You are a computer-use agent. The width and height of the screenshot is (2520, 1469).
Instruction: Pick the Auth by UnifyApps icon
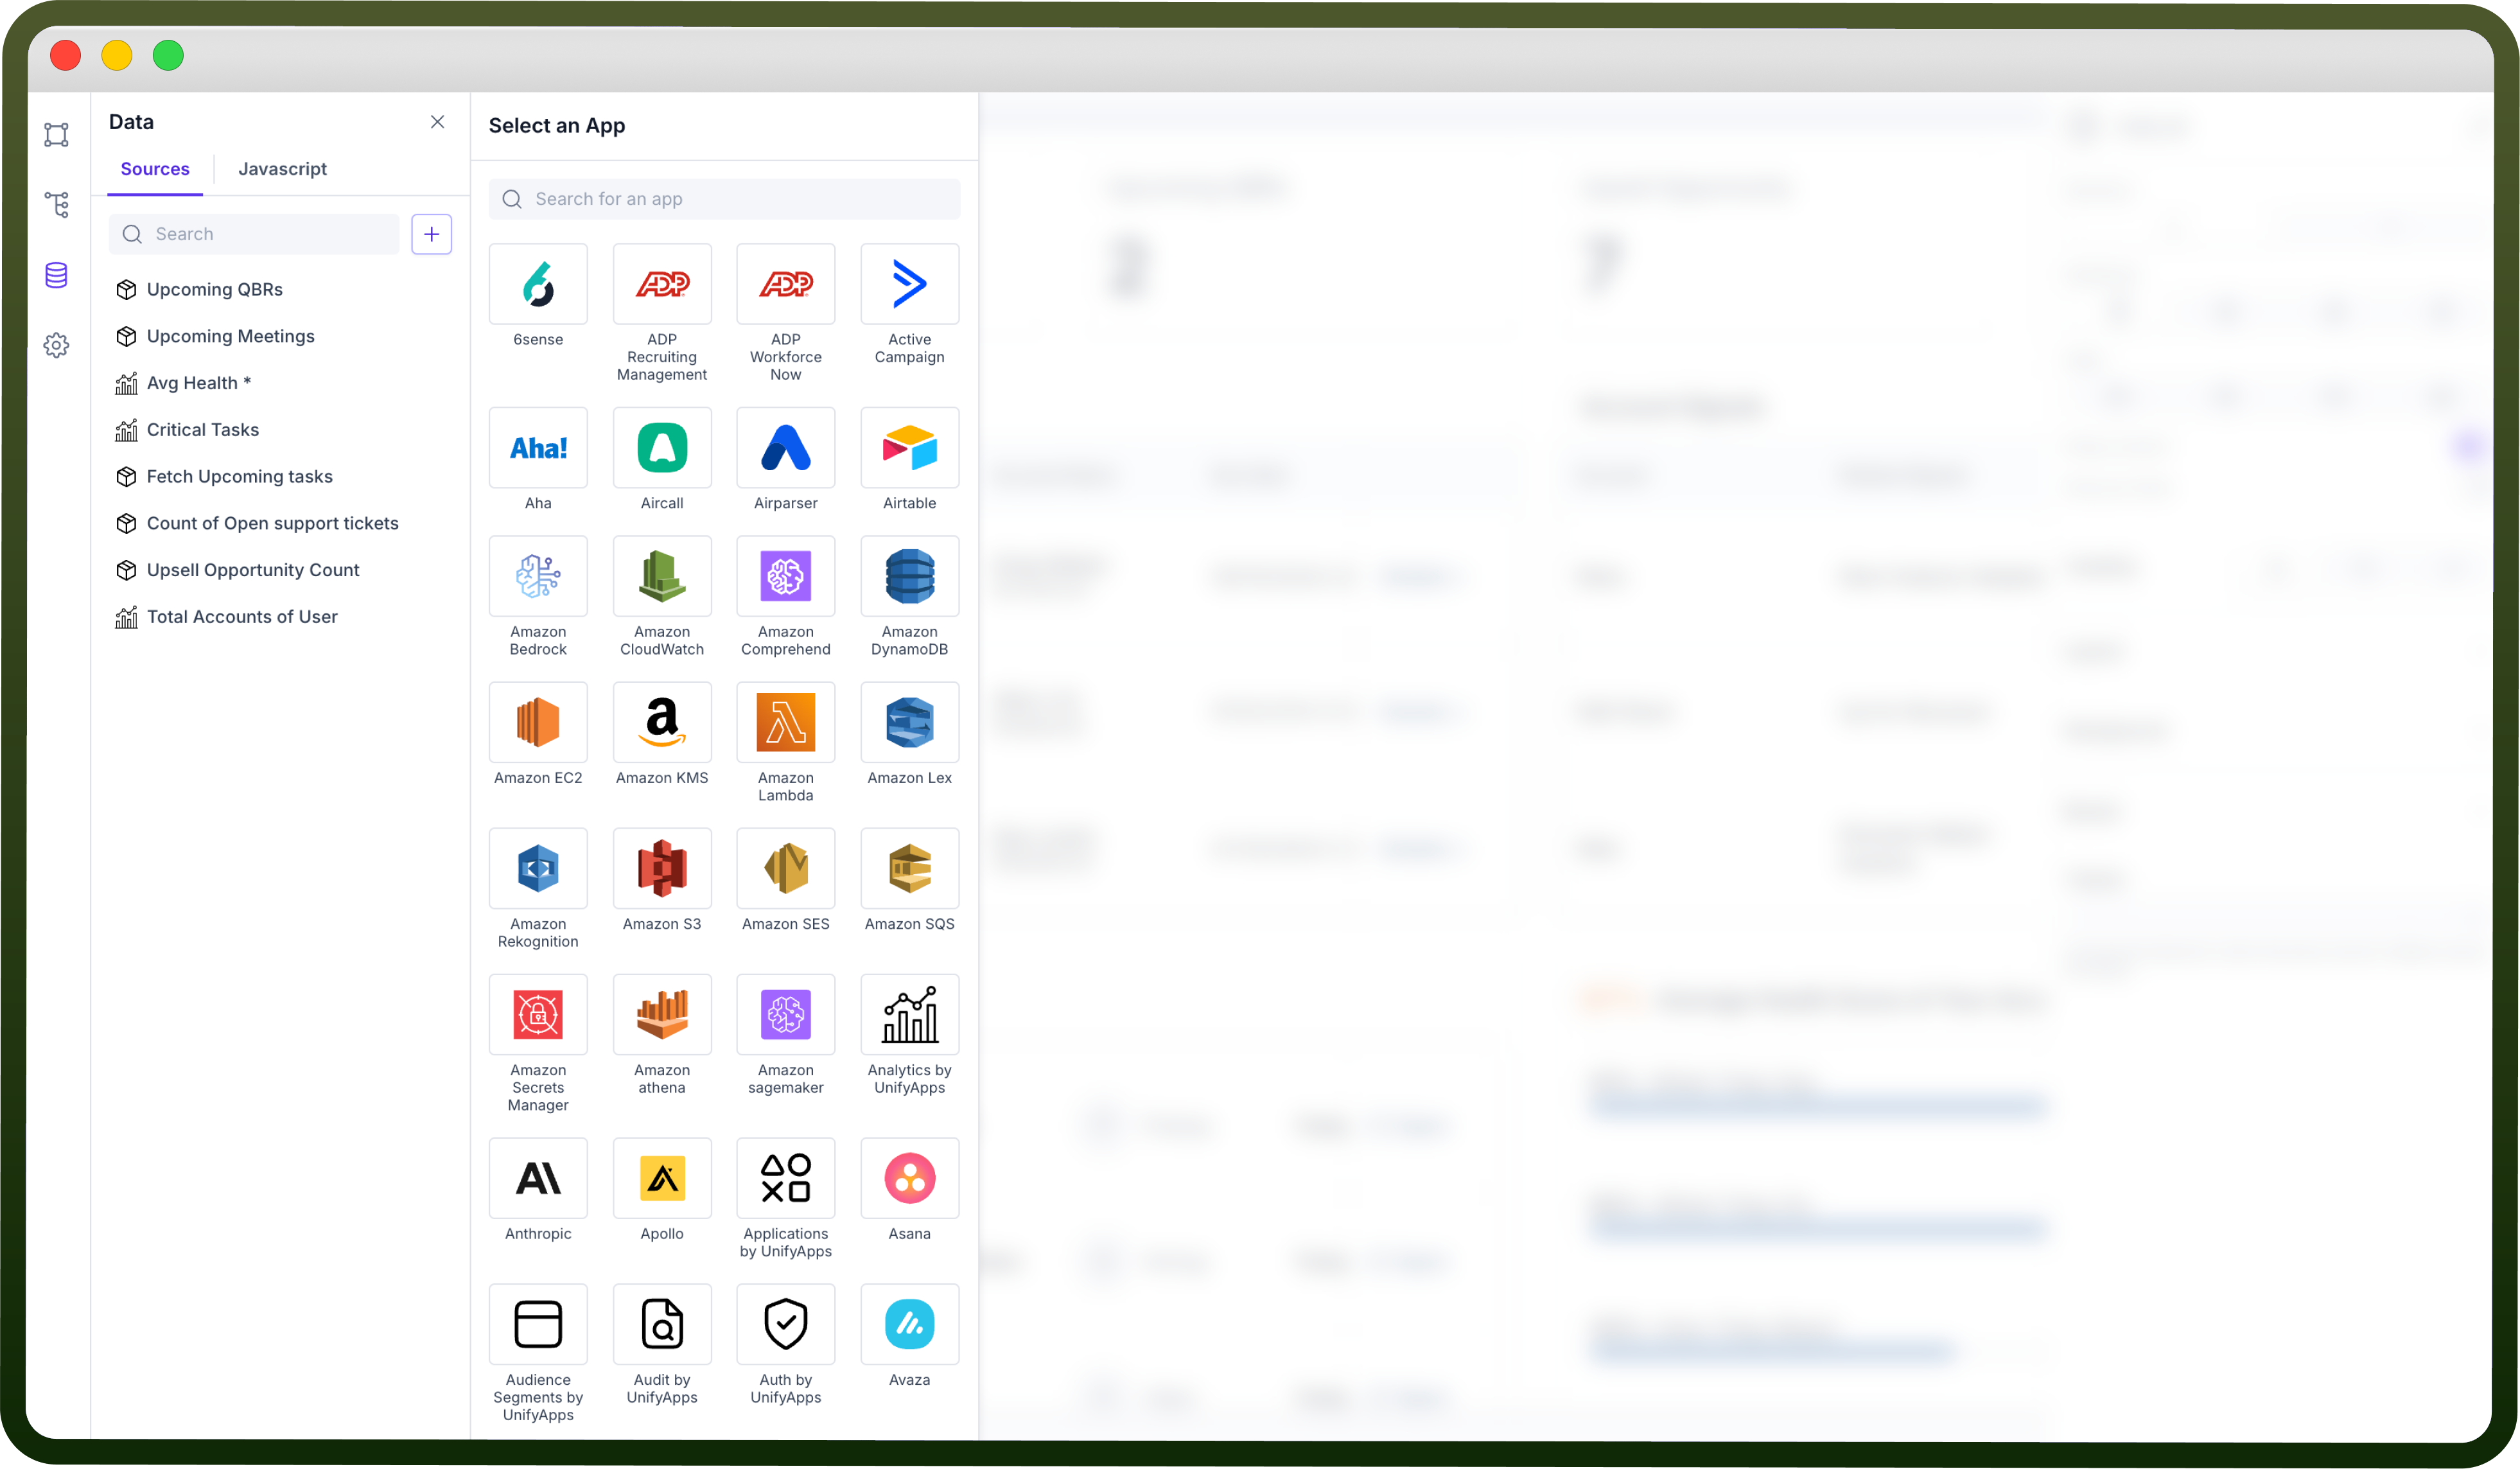click(x=786, y=1324)
